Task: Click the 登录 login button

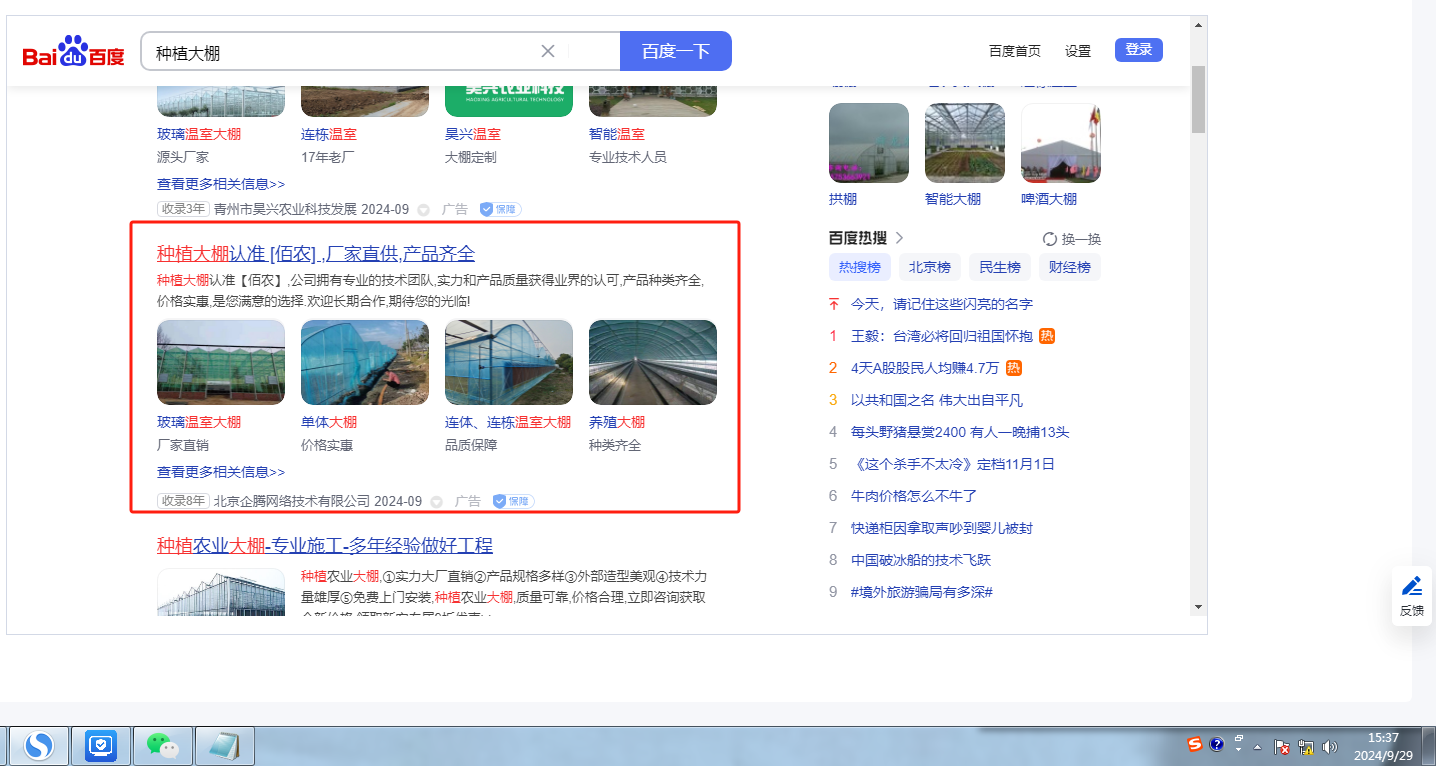Action: tap(1138, 50)
